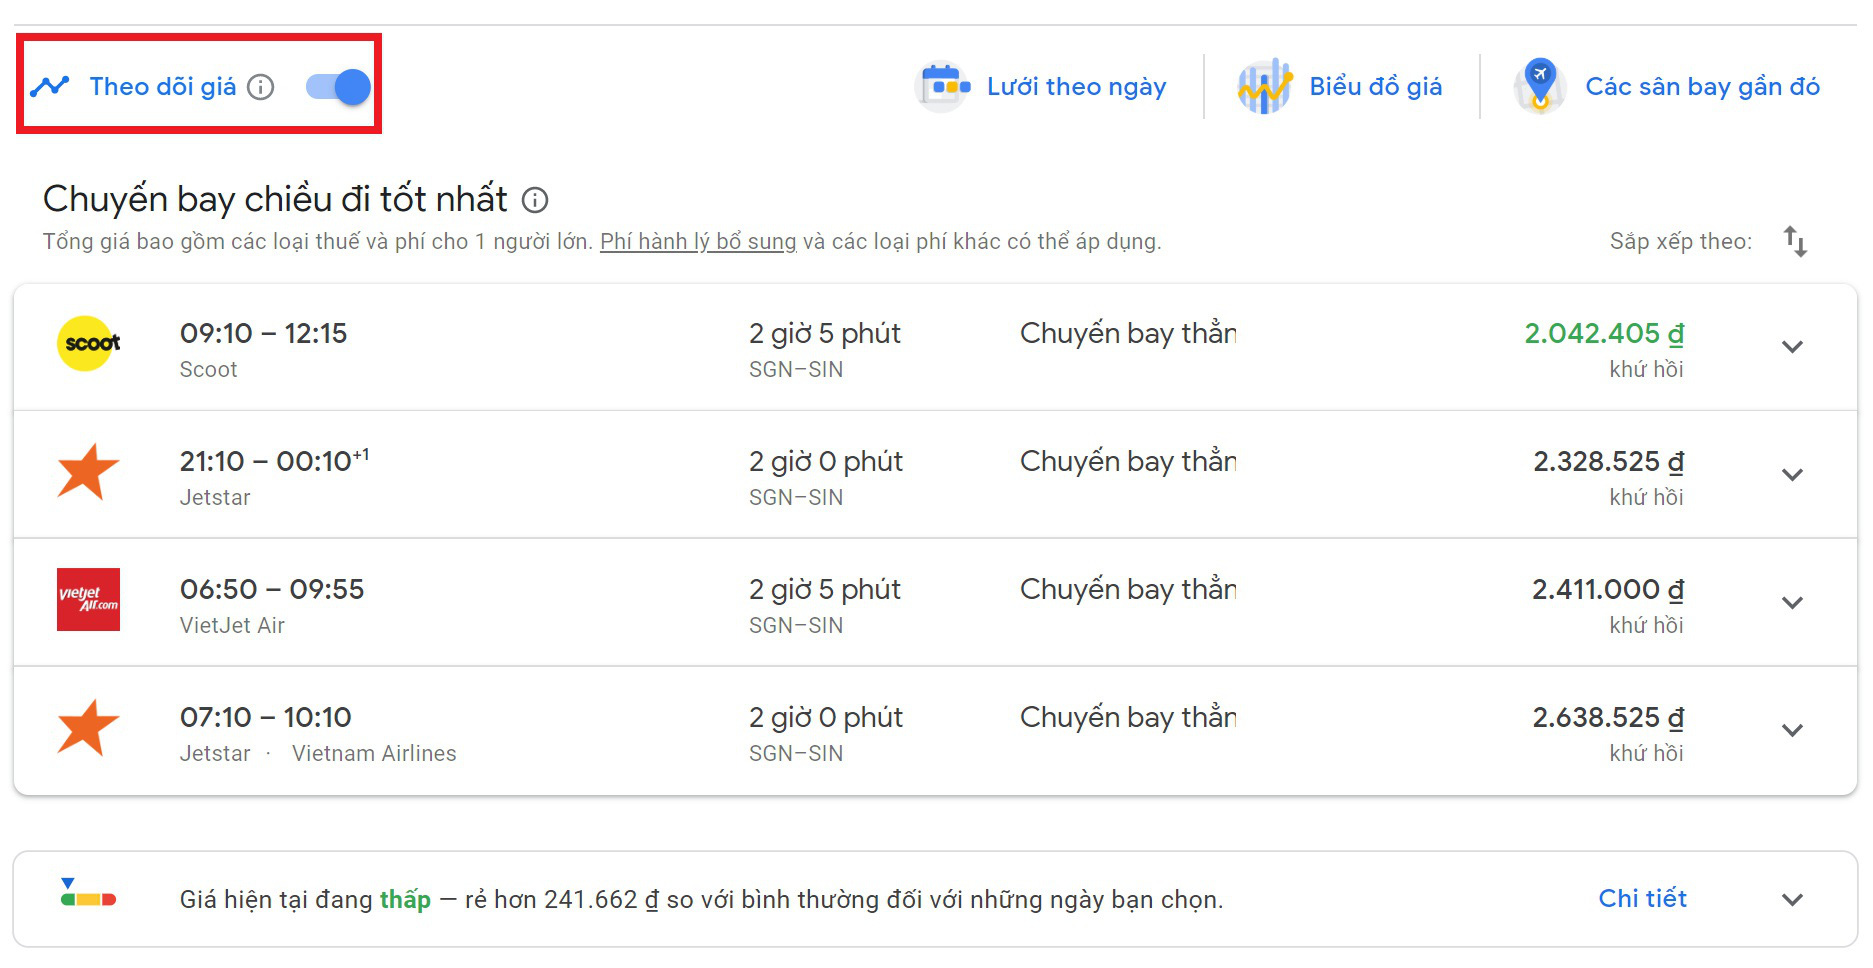The image size is (1873, 968).
Task: Click the price tracking trend line icon
Action: click(49, 87)
